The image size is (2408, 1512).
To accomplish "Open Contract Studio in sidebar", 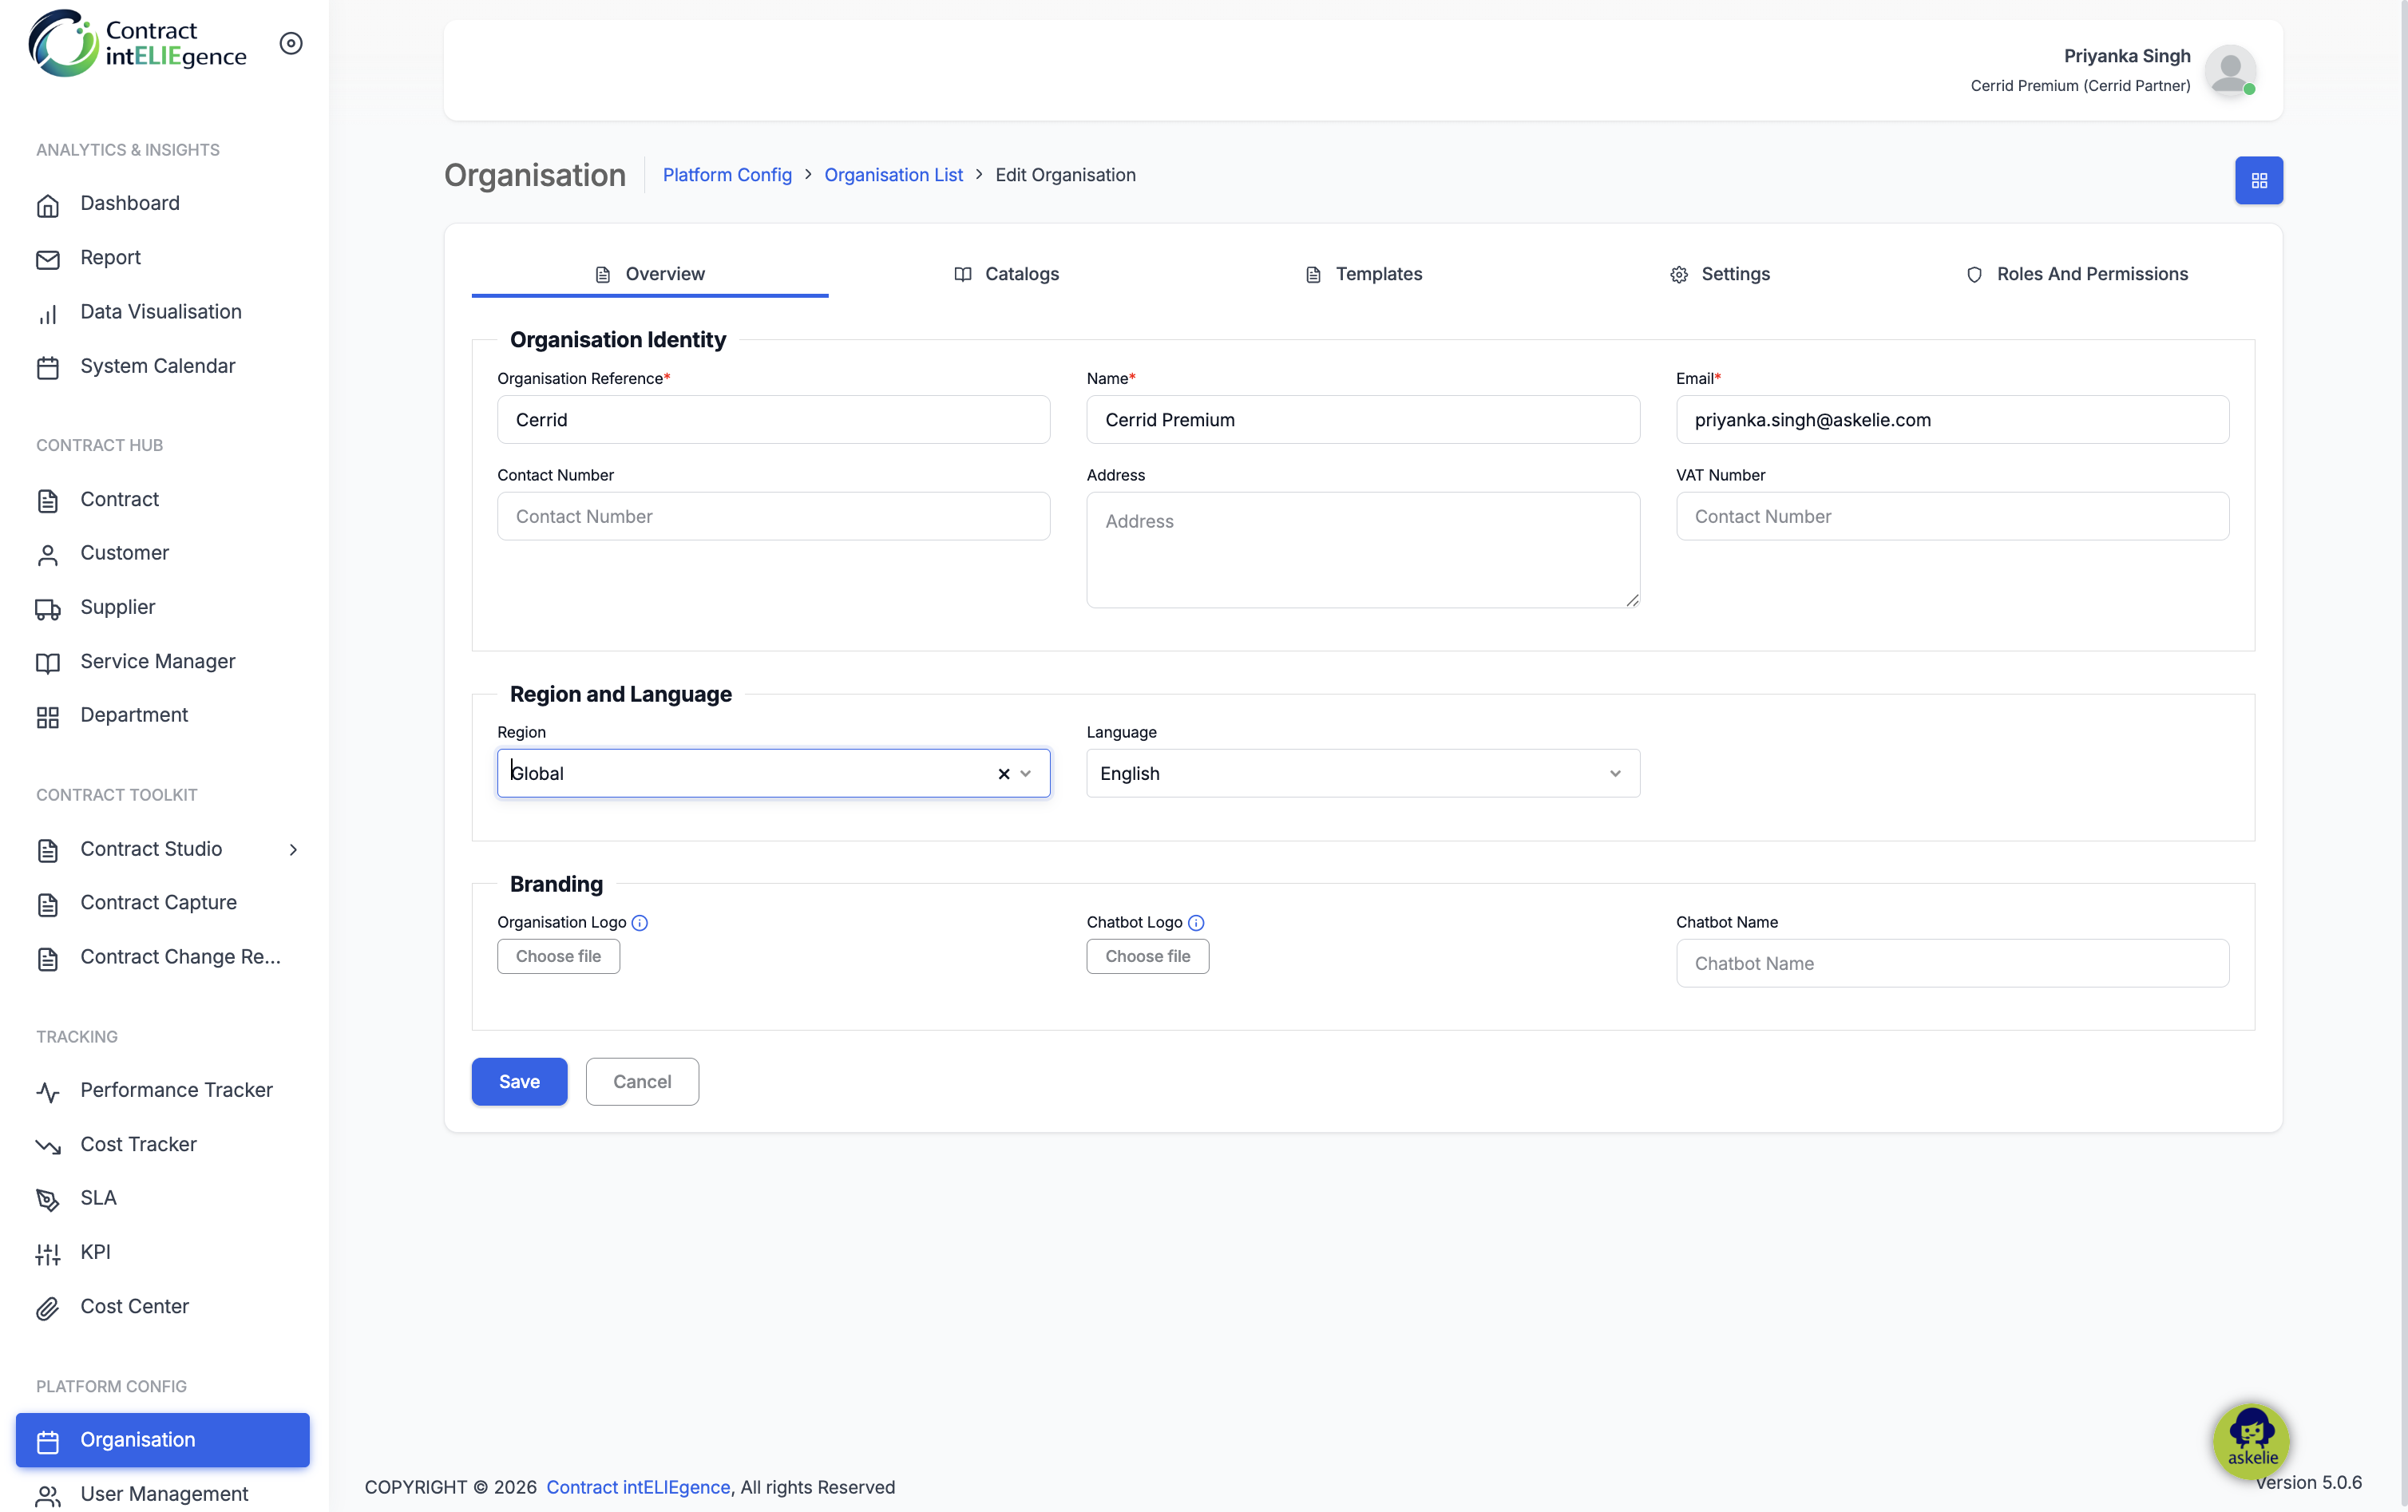I will pyautogui.click(x=151, y=849).
